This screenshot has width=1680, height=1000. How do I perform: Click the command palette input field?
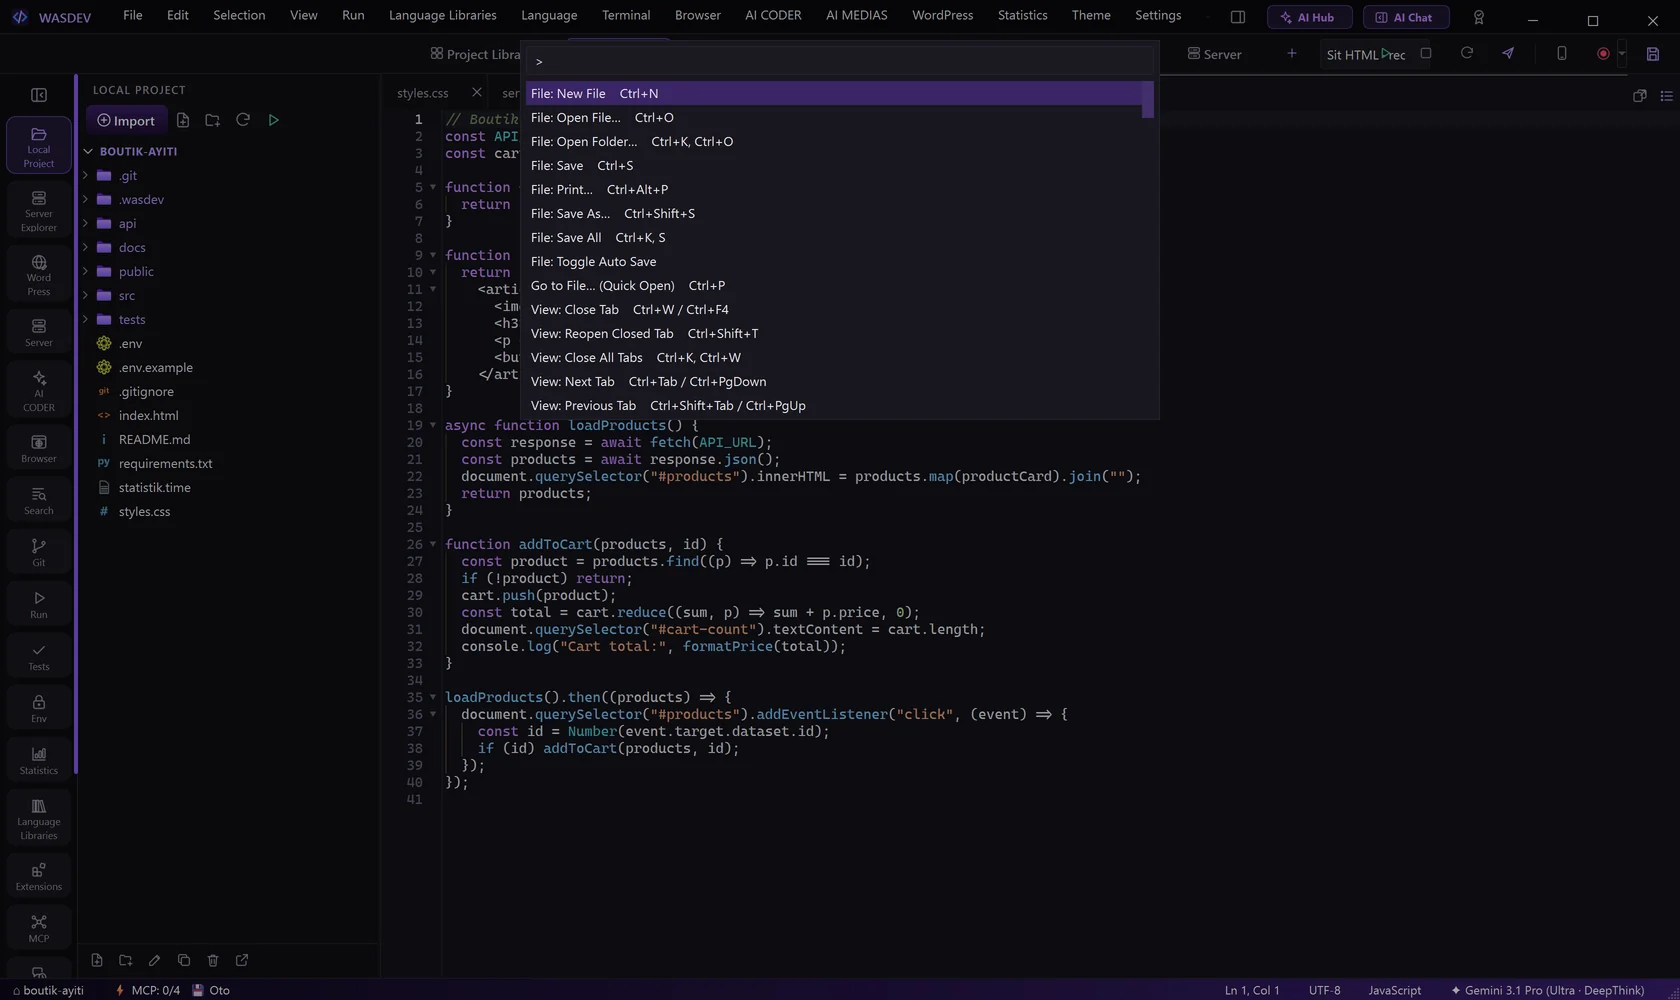pyautogui.click(x=840, y=62)
